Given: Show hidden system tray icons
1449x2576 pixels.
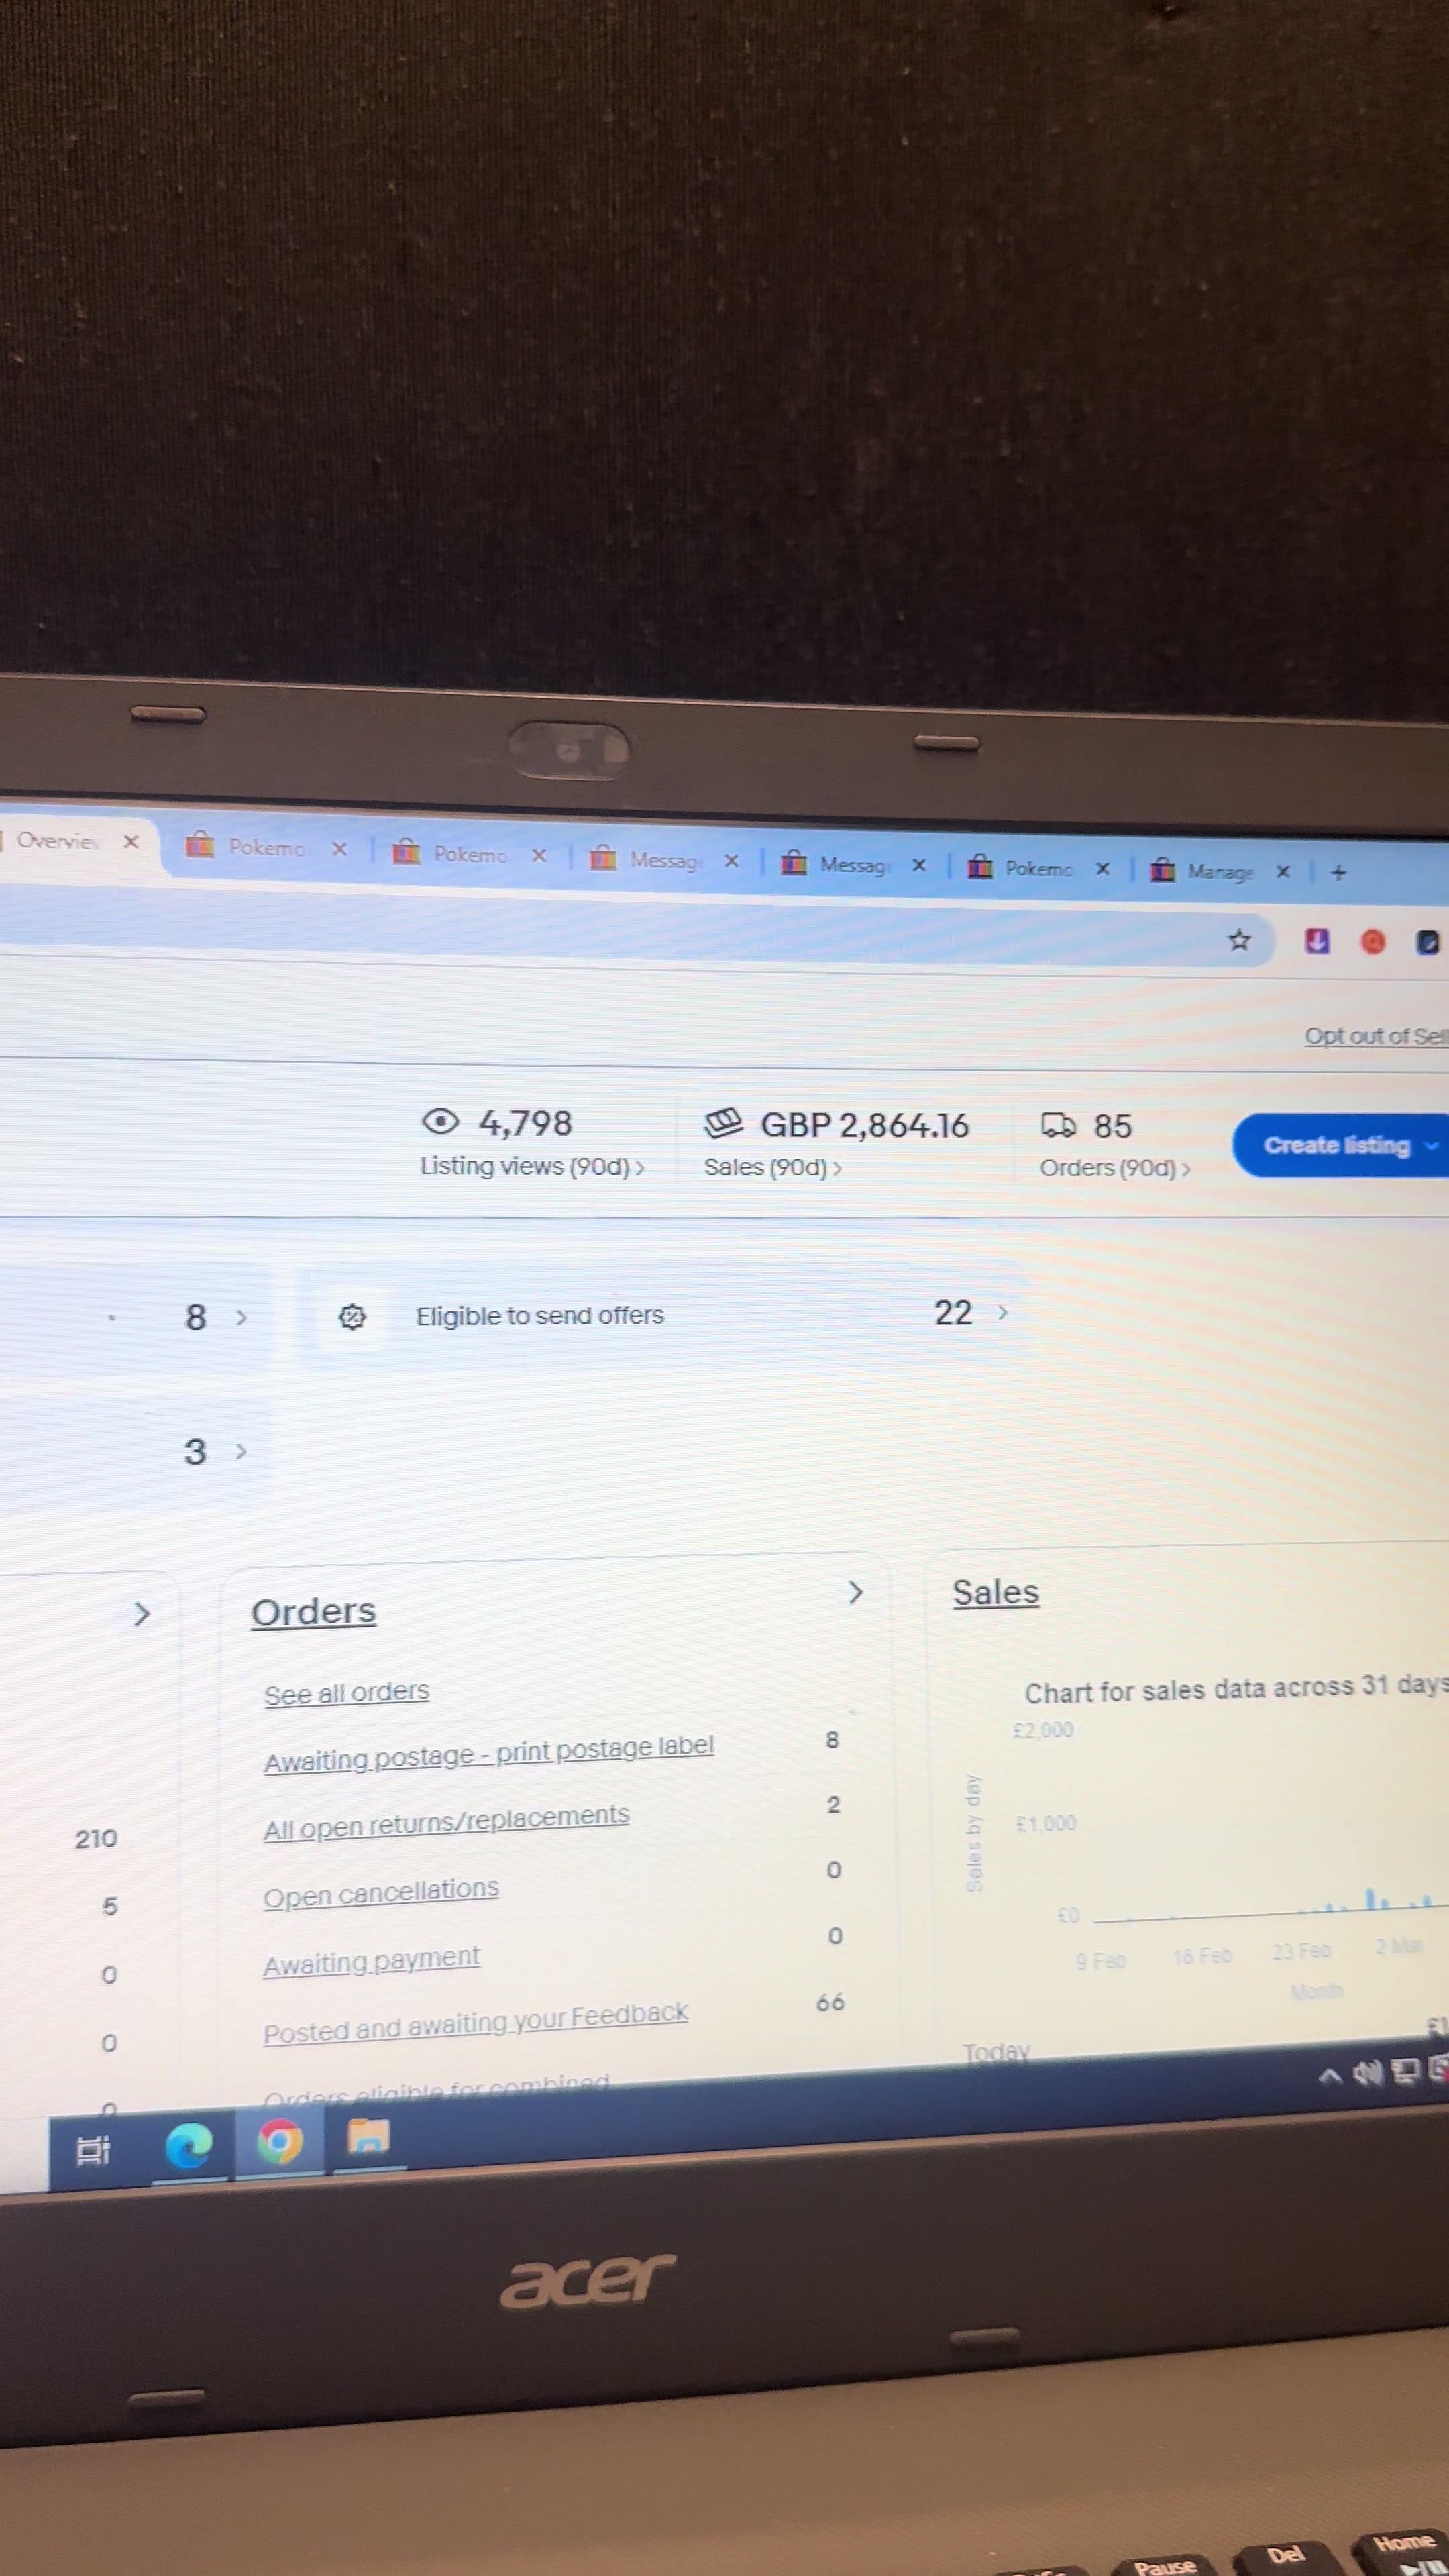Looking at the screenshot, I should coord(1329,2076).
